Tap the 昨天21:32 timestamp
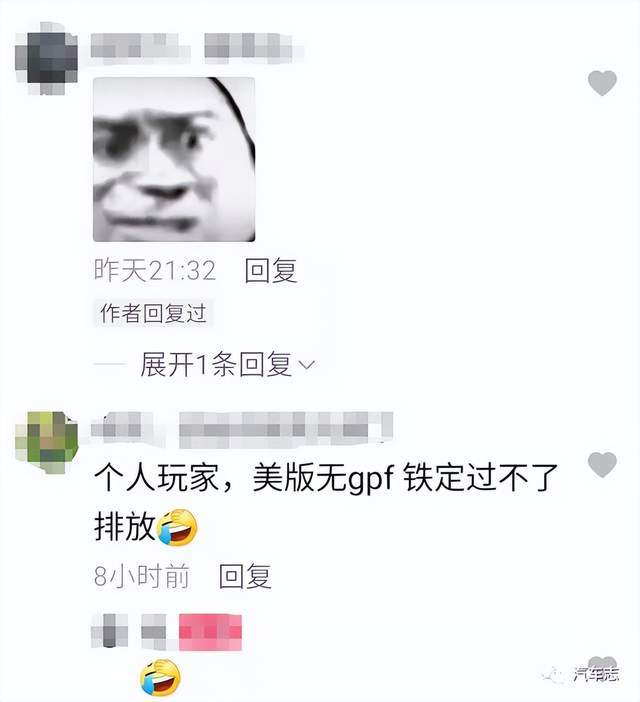This screenshot has width=640, height=702. (x=155, y=270)
